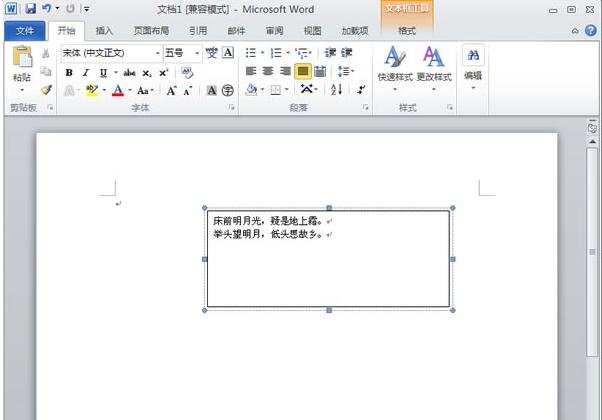Open the 页面布局 (Page Layout) tab

(151, 31)
